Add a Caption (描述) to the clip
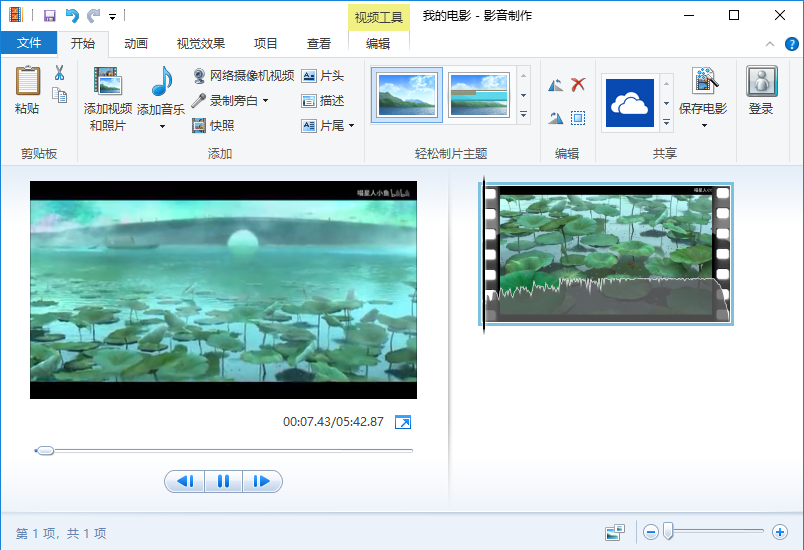The image size is (804, 550). pyautogui.click(x=323, y=100)
